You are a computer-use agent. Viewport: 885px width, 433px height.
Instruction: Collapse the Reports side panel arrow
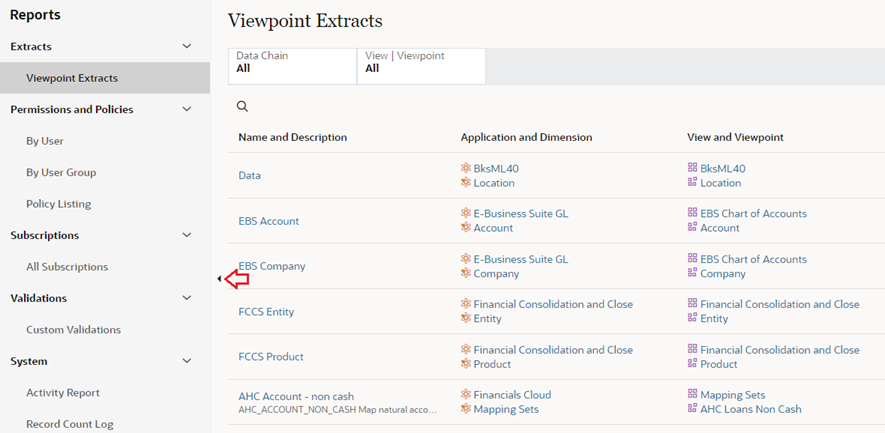pyautogui.click(x=219, y=278)
